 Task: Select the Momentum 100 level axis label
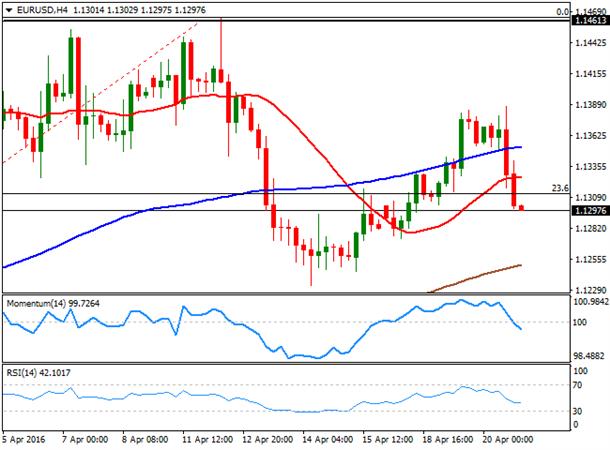pos(580,322)
